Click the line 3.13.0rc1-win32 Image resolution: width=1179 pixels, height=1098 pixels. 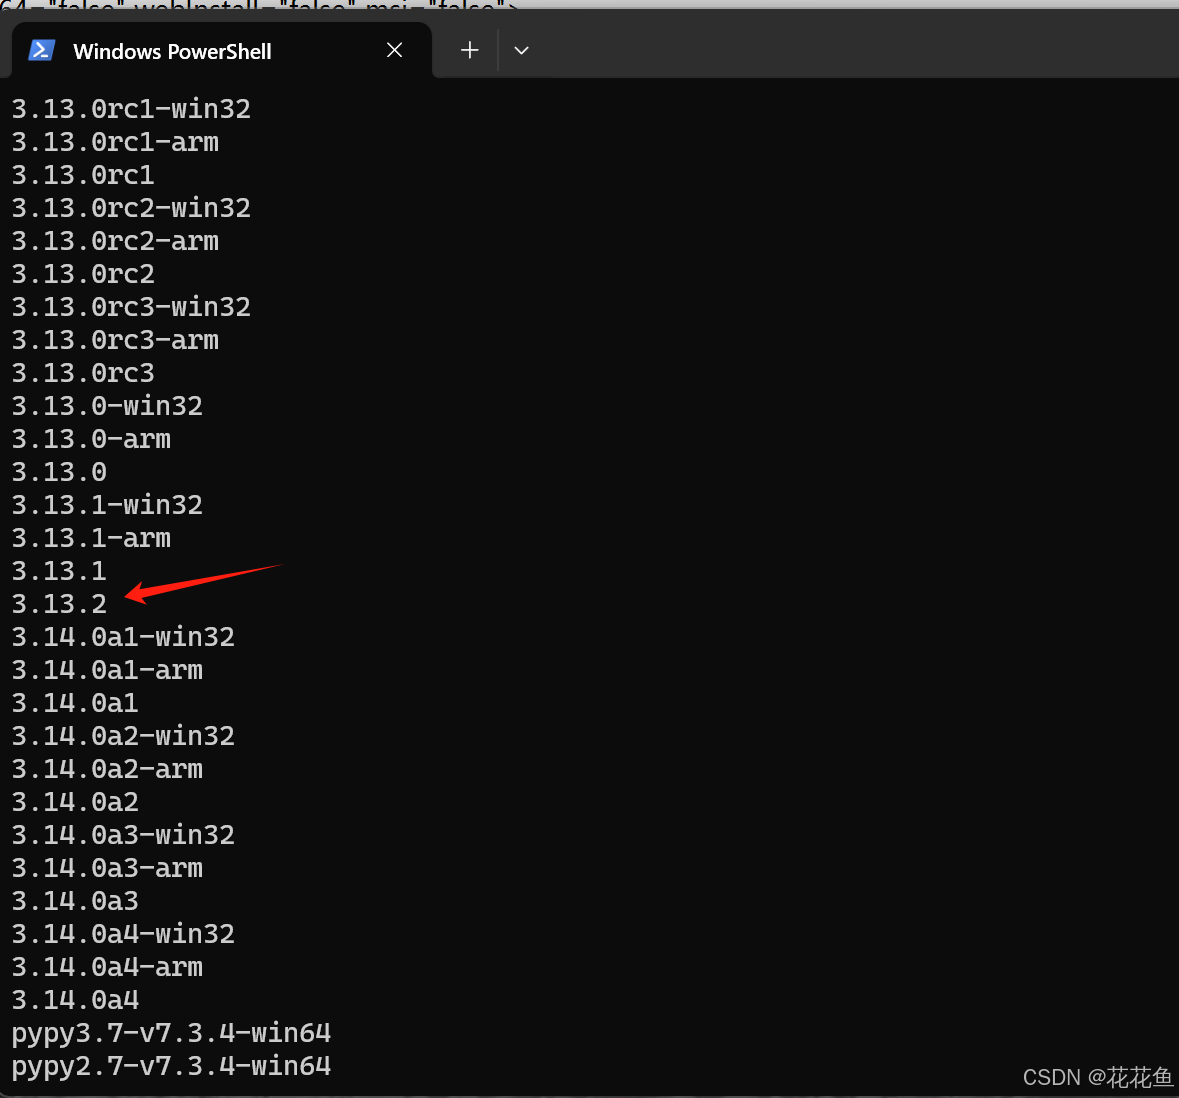(131, 109)
